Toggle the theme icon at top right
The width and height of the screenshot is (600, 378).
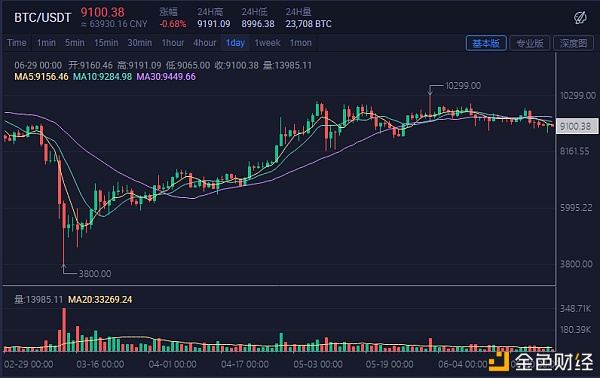(x=580, y=18)
